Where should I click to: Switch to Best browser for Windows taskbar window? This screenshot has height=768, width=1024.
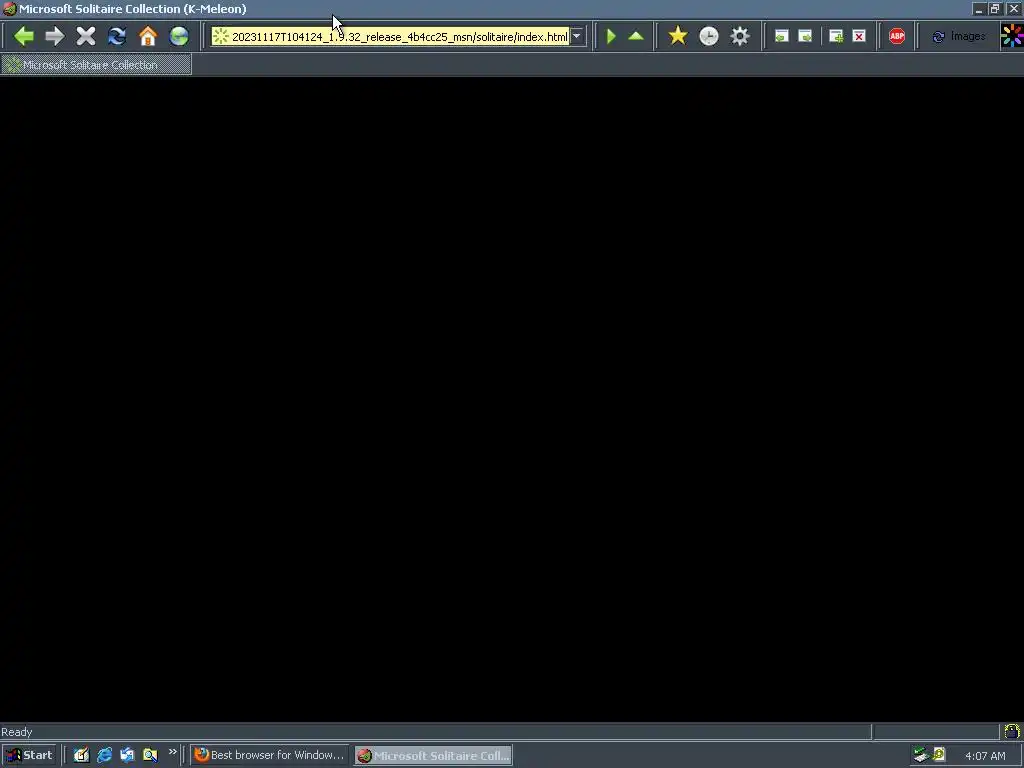click(270, 756)
